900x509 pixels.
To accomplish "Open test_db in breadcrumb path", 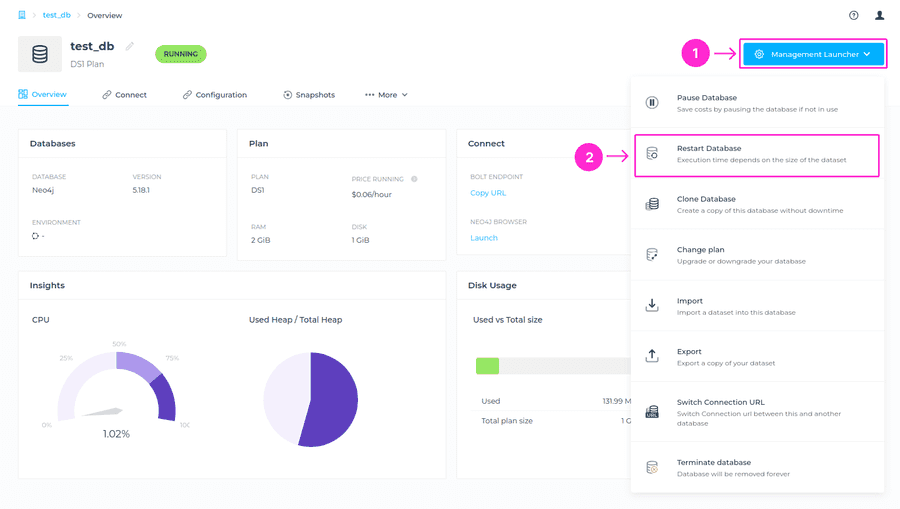I will (x=56, y=16).
